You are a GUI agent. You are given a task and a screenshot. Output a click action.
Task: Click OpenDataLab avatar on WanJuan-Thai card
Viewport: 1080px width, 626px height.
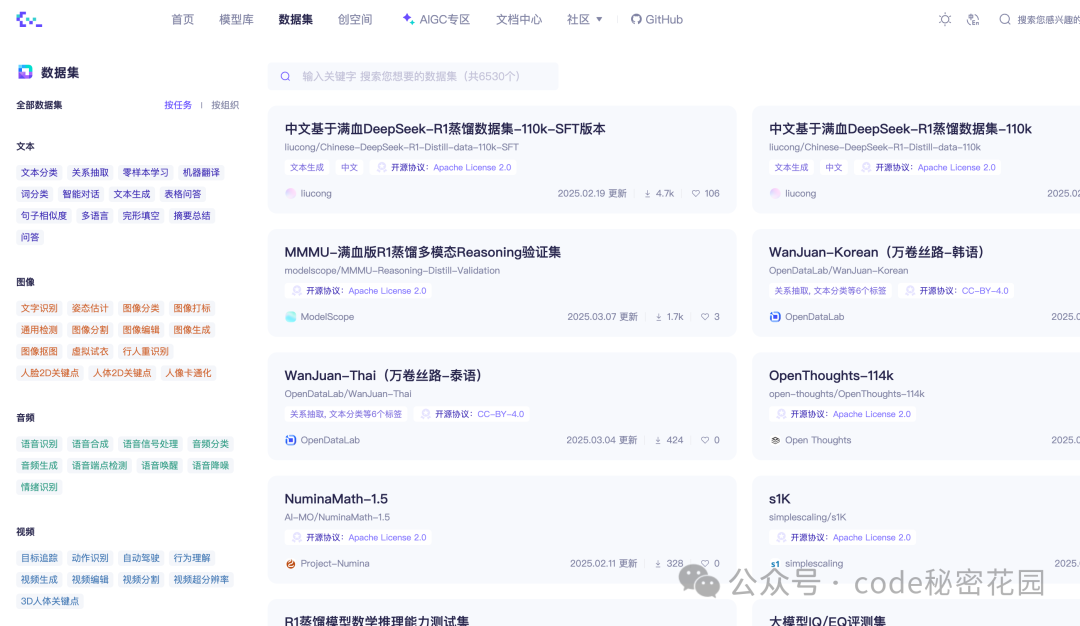click(291, 440)
